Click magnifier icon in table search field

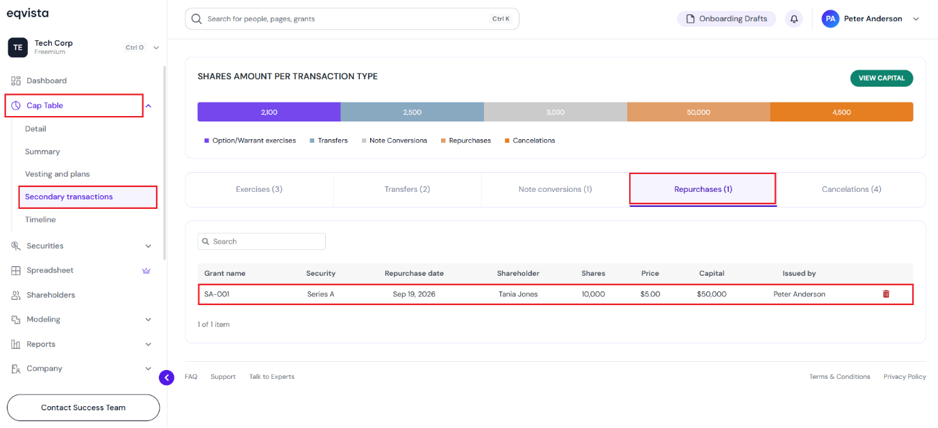[x=206, y=242]
